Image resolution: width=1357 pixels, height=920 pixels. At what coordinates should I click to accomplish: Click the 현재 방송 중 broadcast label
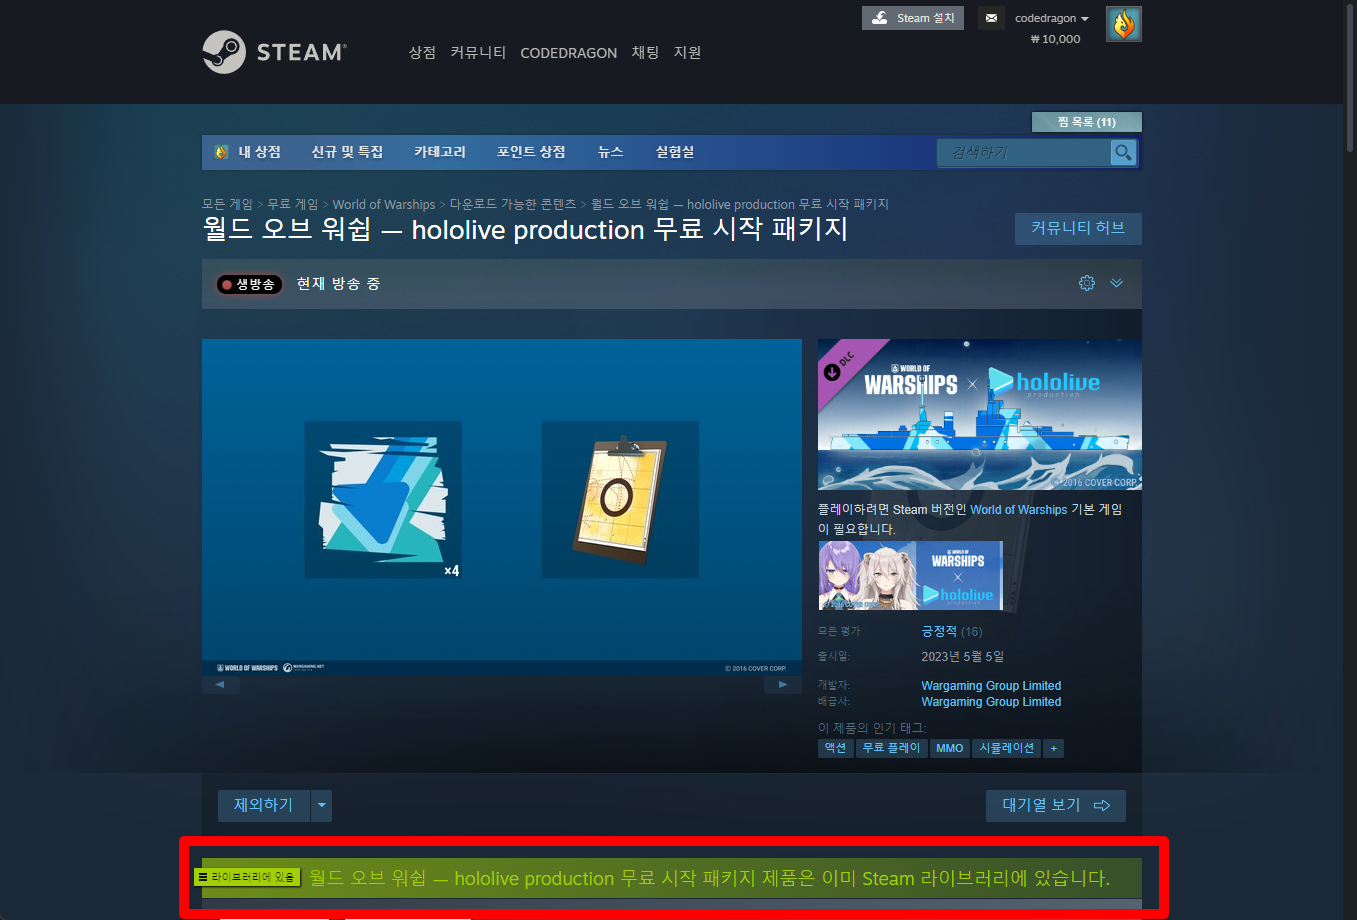tap(338, 284)
